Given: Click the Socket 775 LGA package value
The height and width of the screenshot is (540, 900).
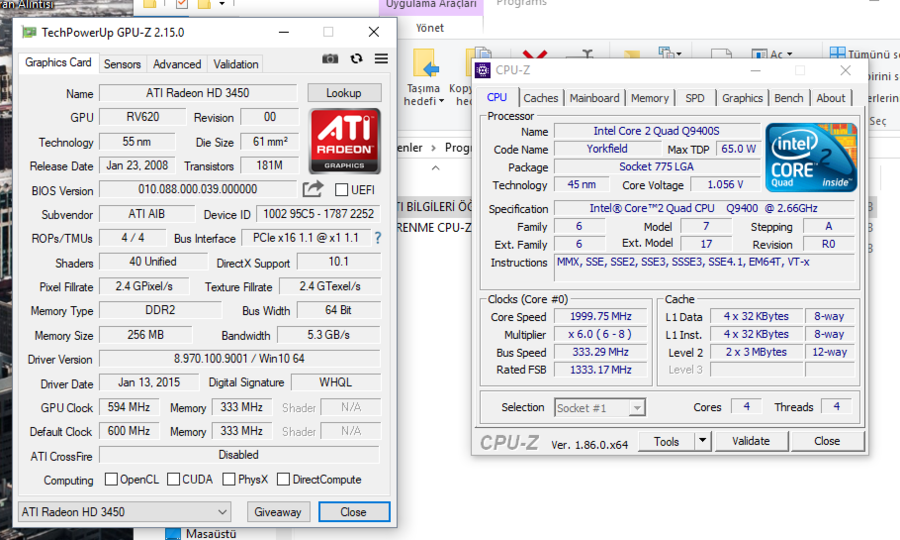Looking at the screenshot, I should click(657, 167).
